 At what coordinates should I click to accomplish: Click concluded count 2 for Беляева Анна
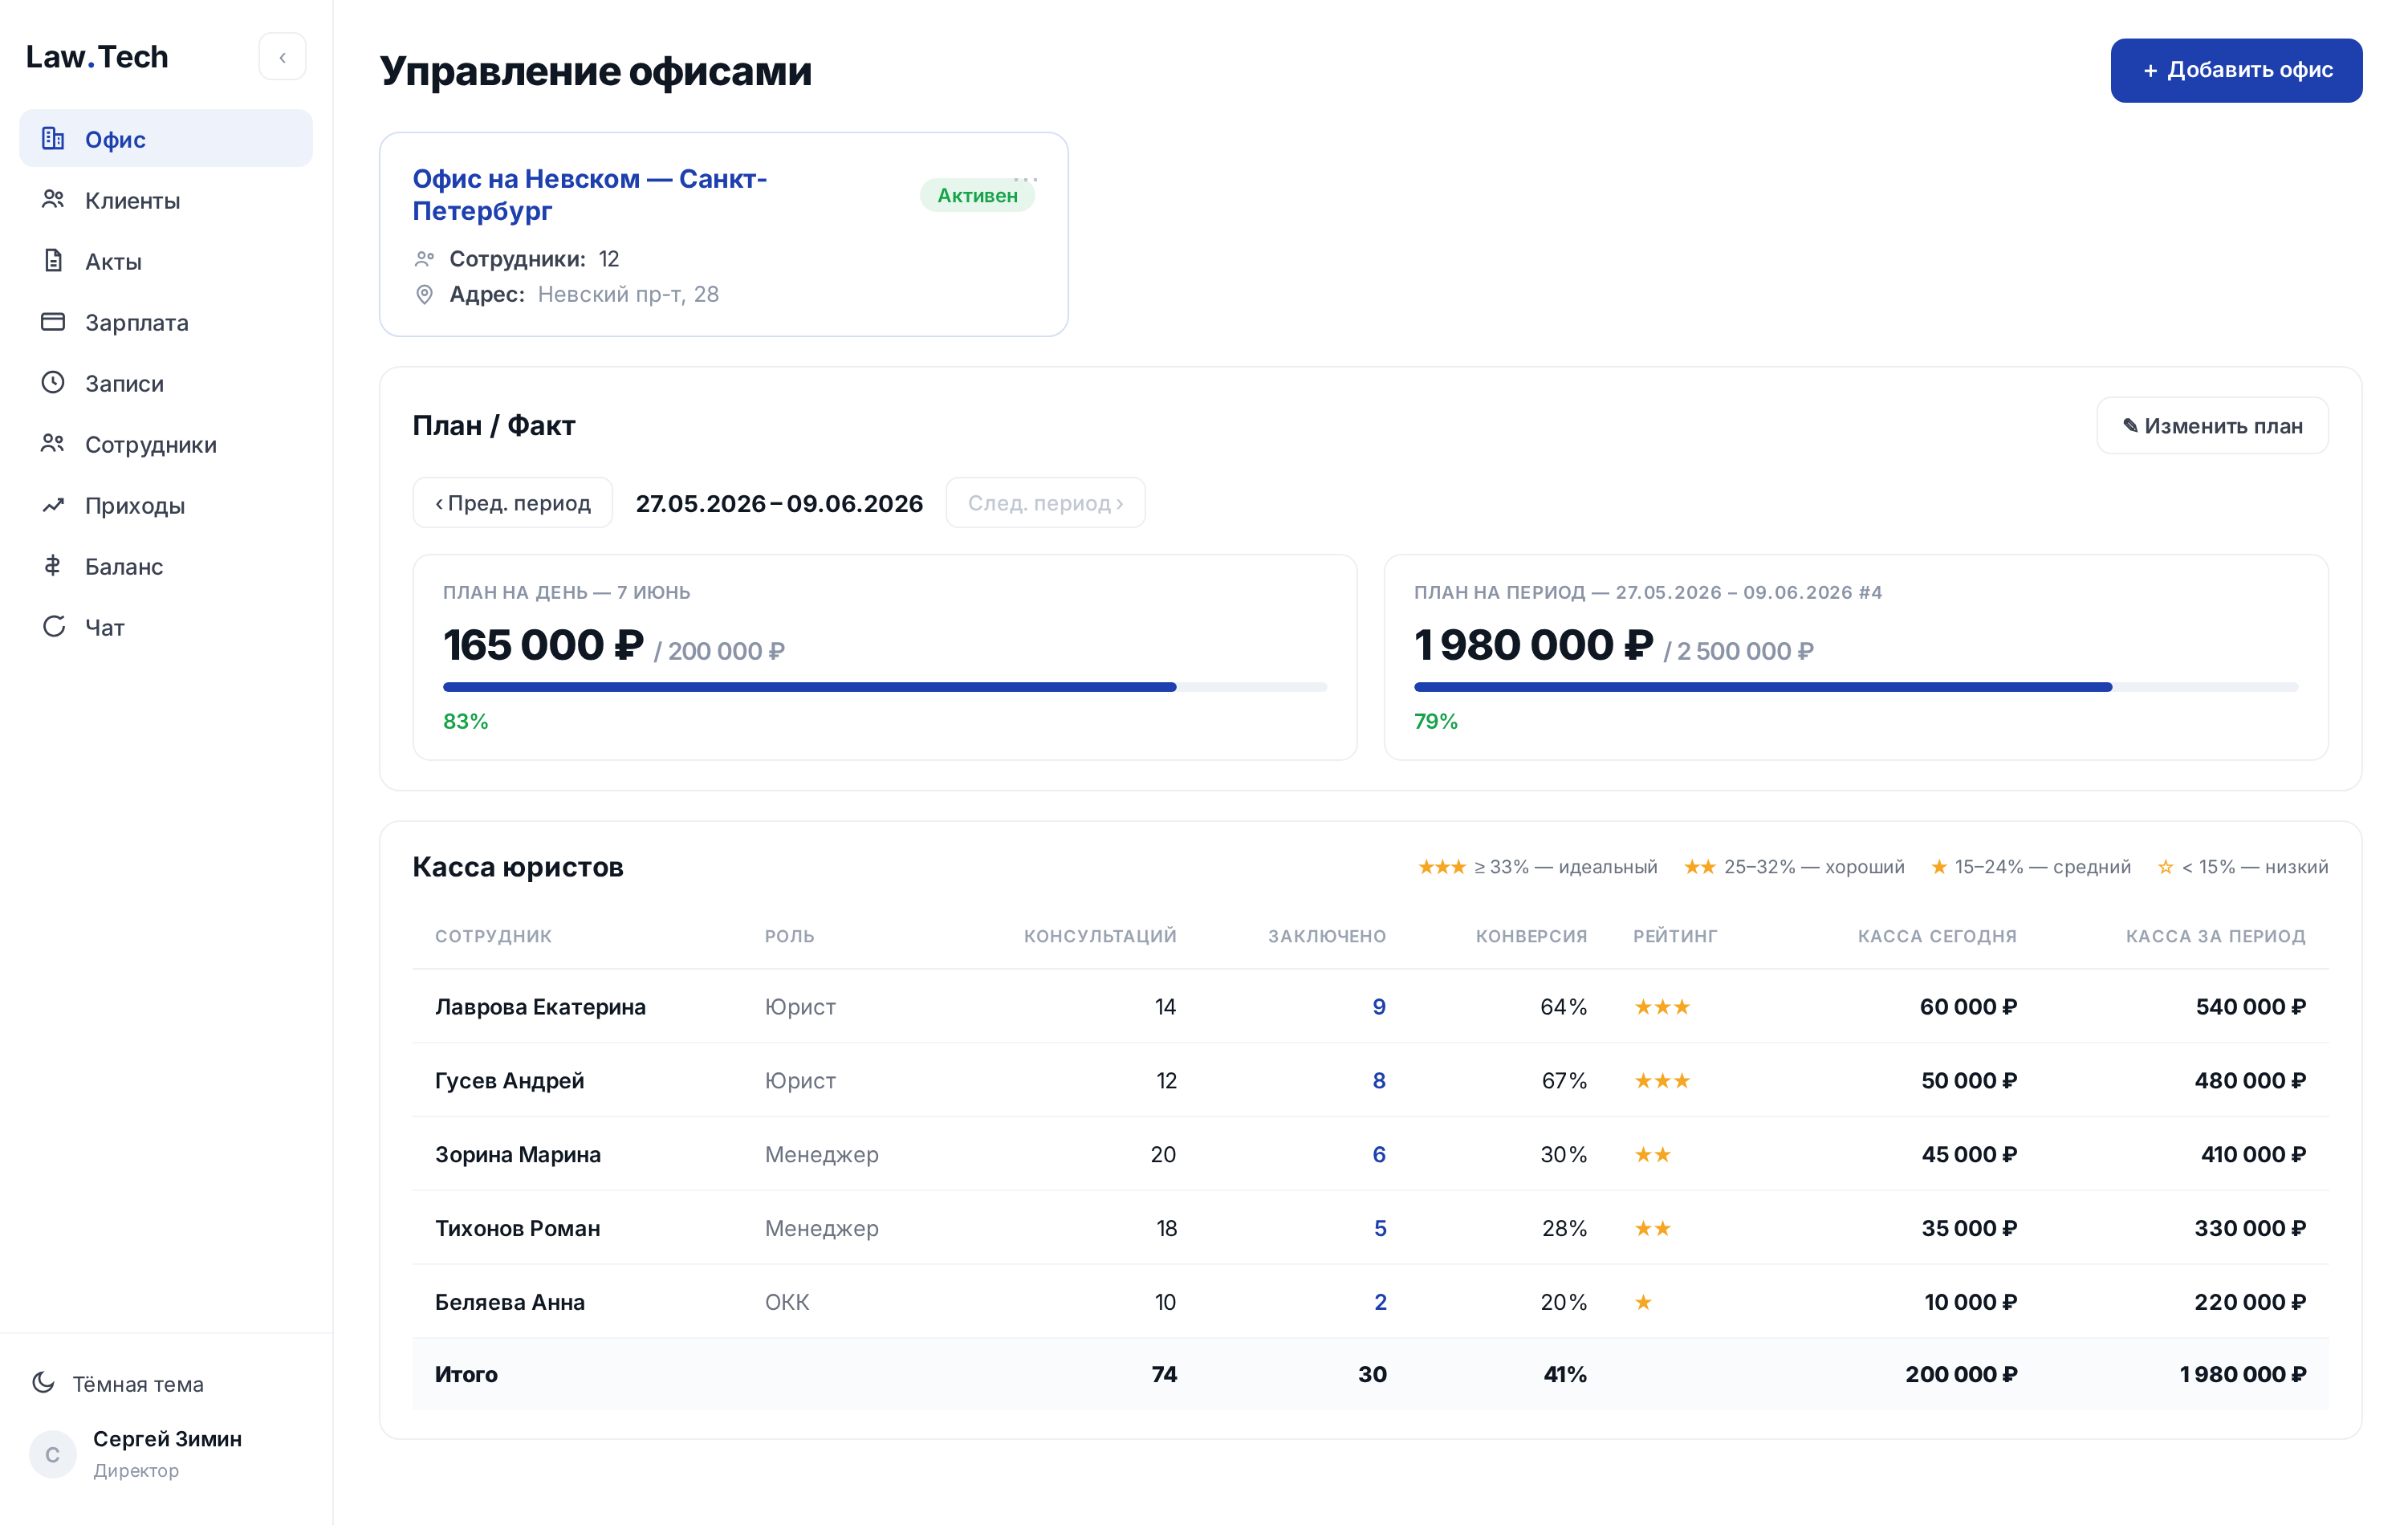tap(1380, 1302)
